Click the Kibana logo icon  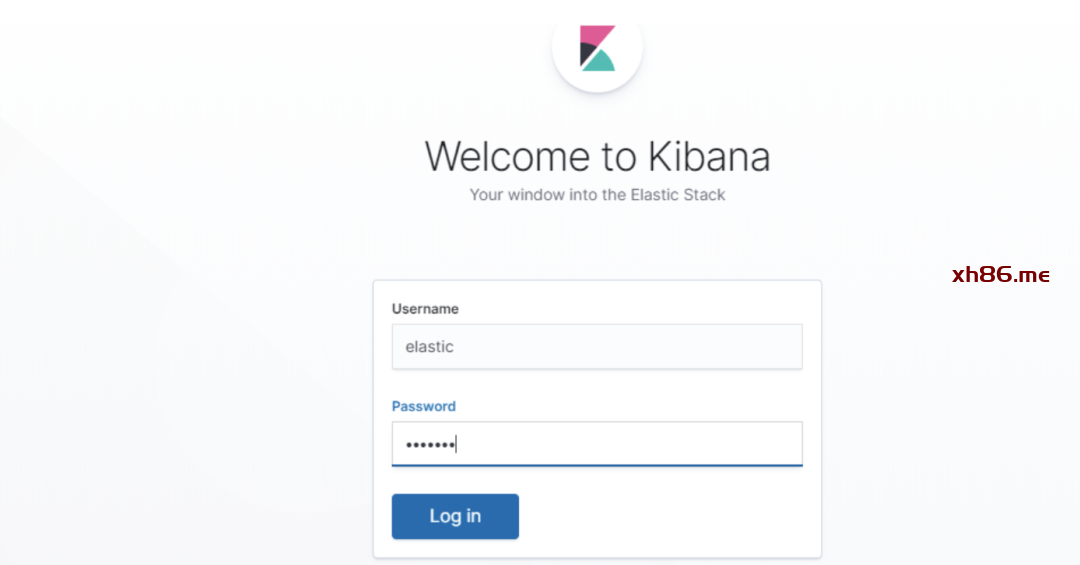tap(597, 48)
